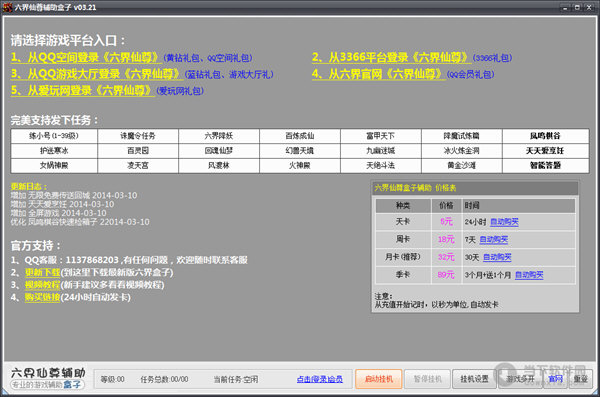Click the 六界降妖 task cell

pos(219,136)
